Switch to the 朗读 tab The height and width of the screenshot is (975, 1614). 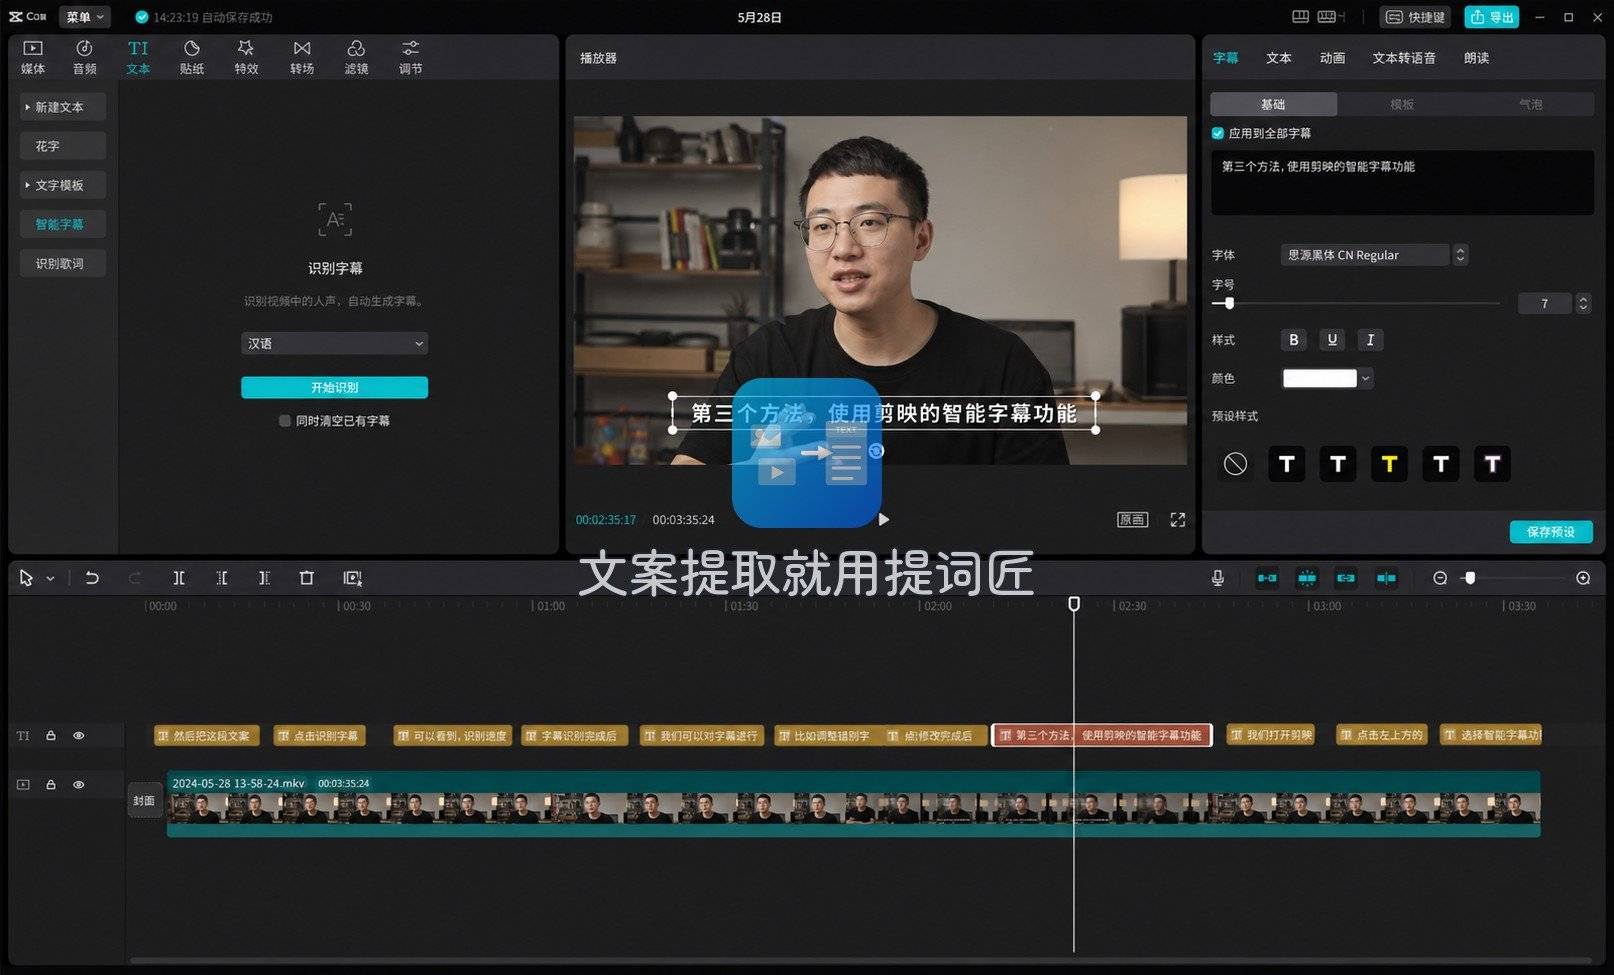point(1476,58)
